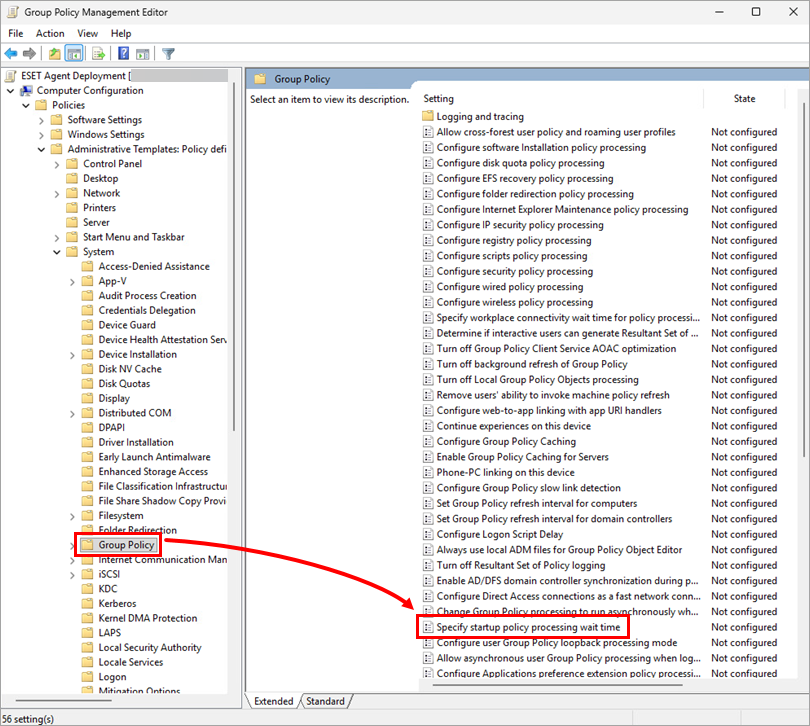
Task: Switch to the Standard tab
Action: tap(325, 701)
